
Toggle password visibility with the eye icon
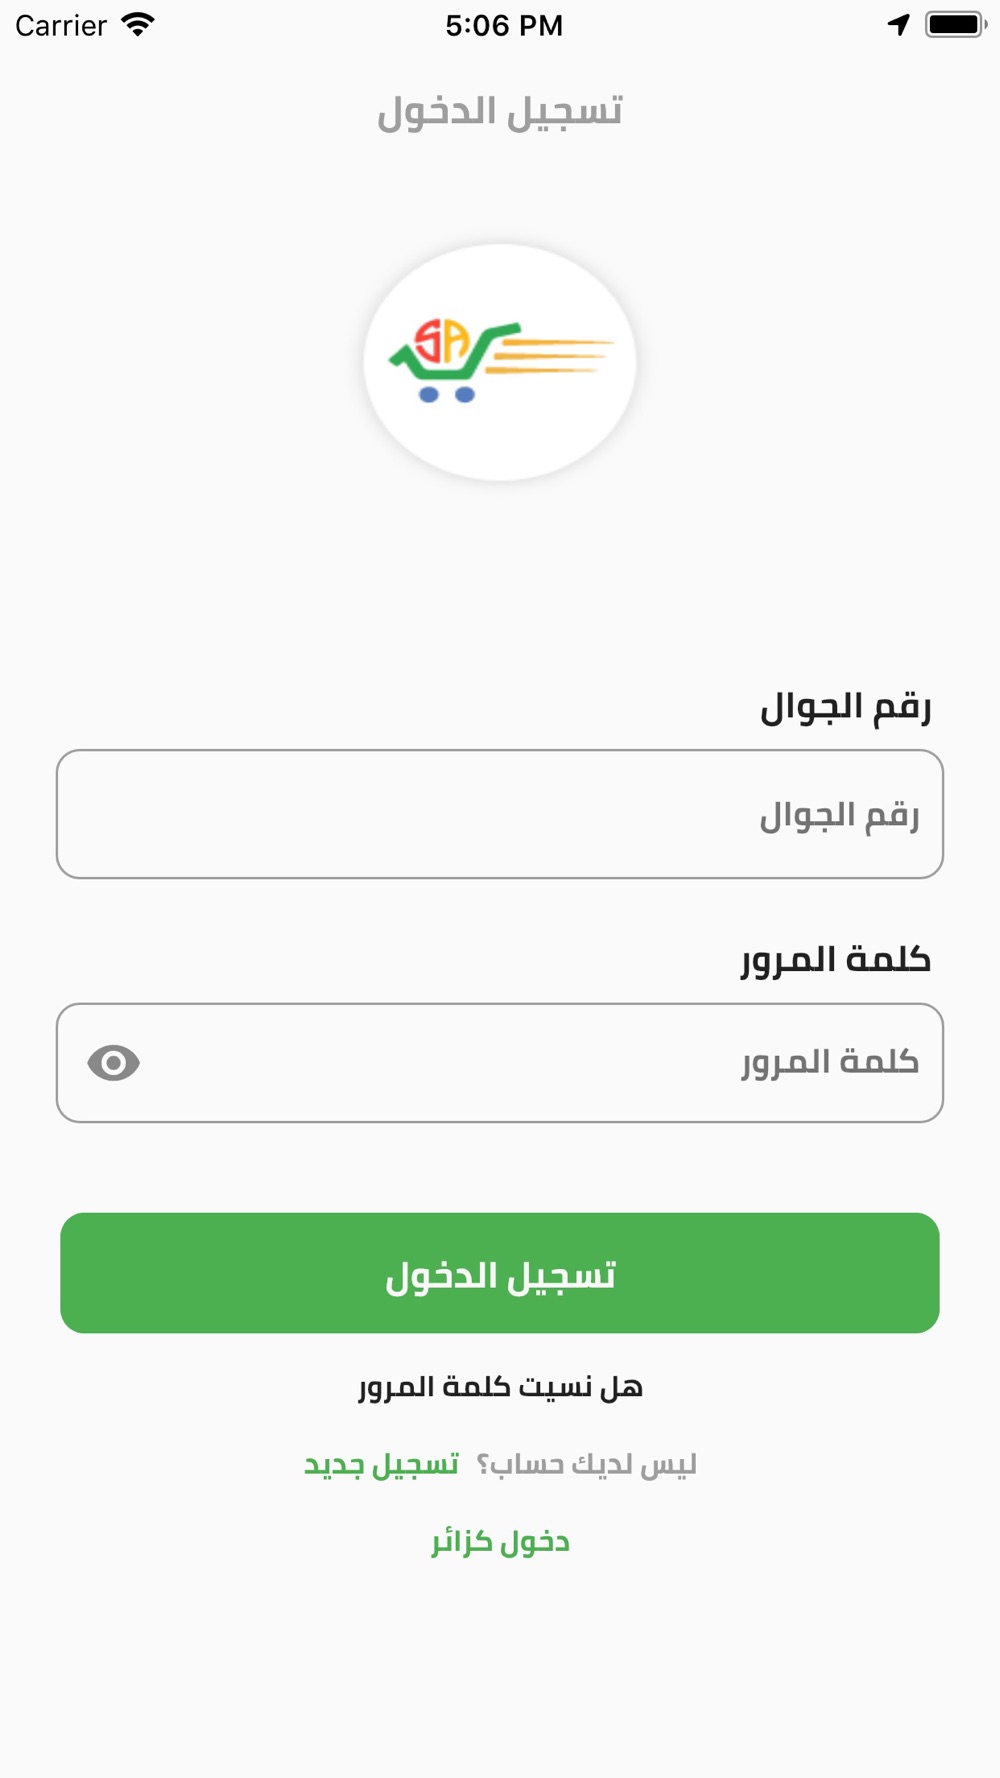(x=113, y=1062)
